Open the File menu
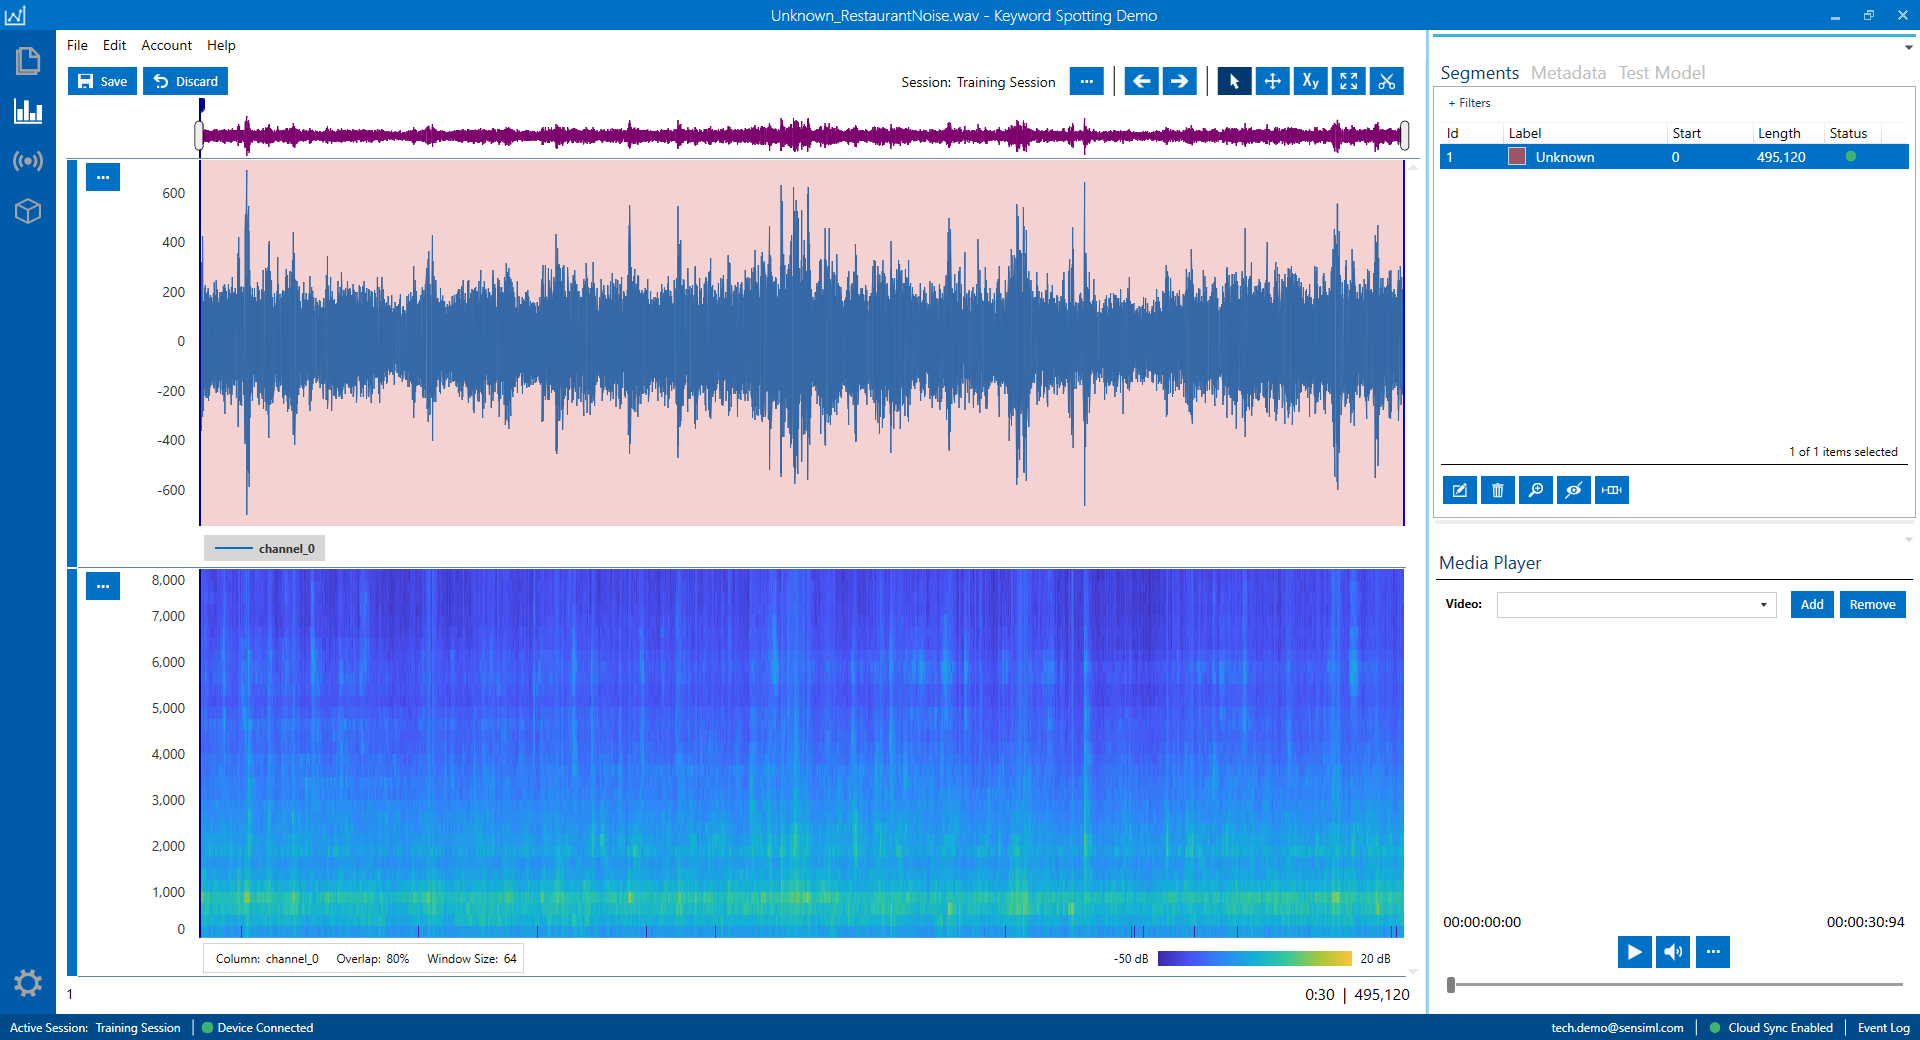This screenshot has height=1040, width=1920. (77, 45)
